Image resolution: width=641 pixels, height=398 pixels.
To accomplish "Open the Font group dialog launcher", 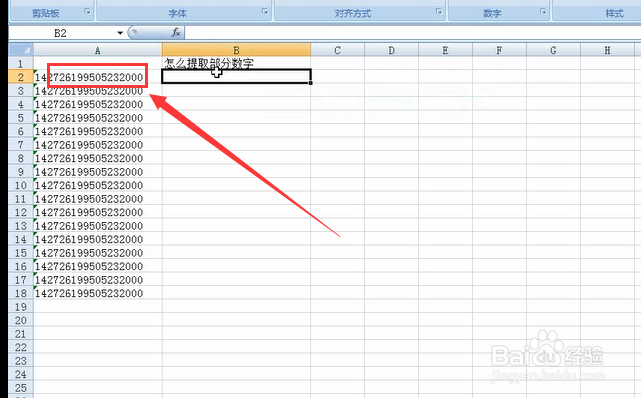I will (x=265, y=12).
